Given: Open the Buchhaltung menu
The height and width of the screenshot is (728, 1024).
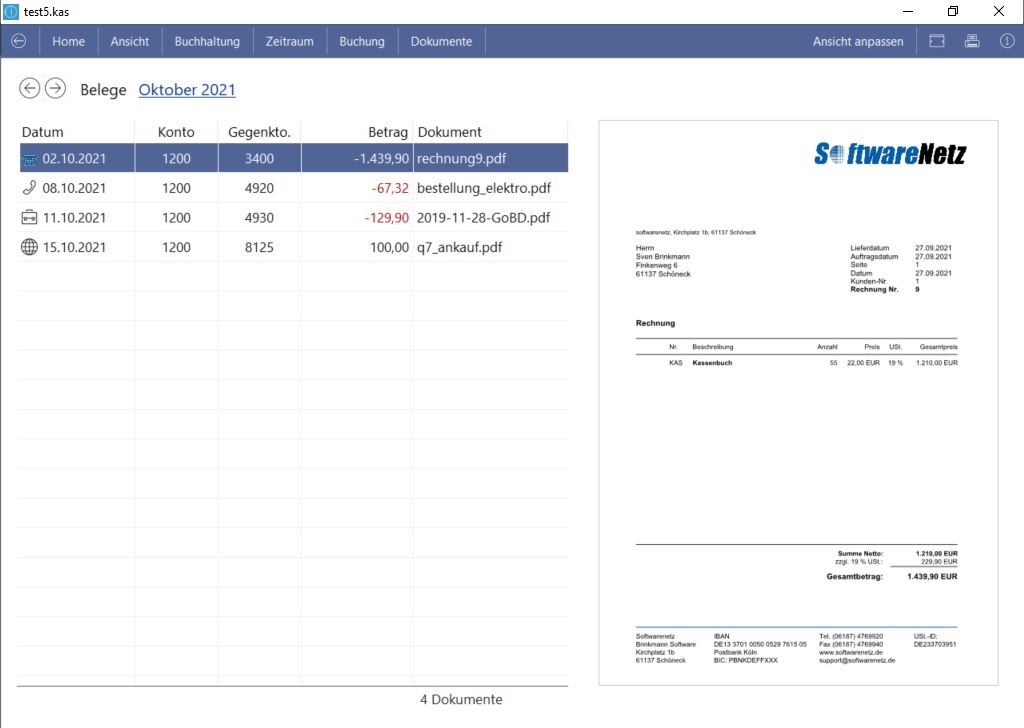Looking at the screenshot, I should coord(207,41).
